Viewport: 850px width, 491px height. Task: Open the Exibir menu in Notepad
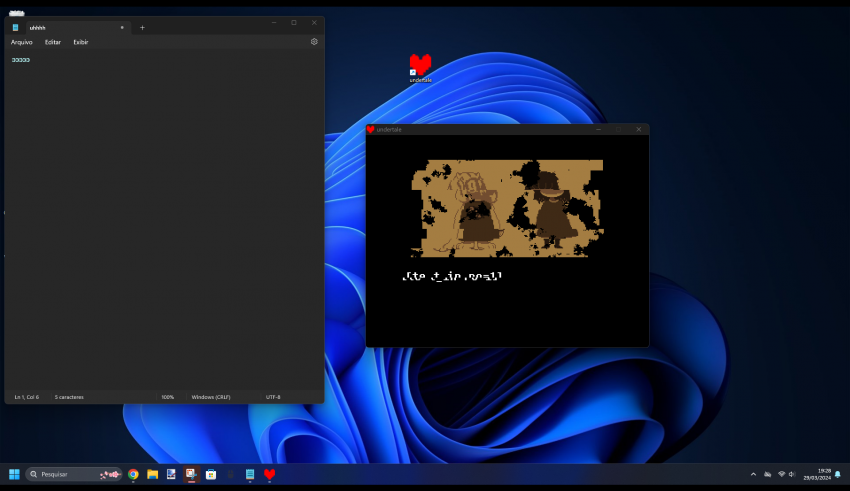point(81,42)
